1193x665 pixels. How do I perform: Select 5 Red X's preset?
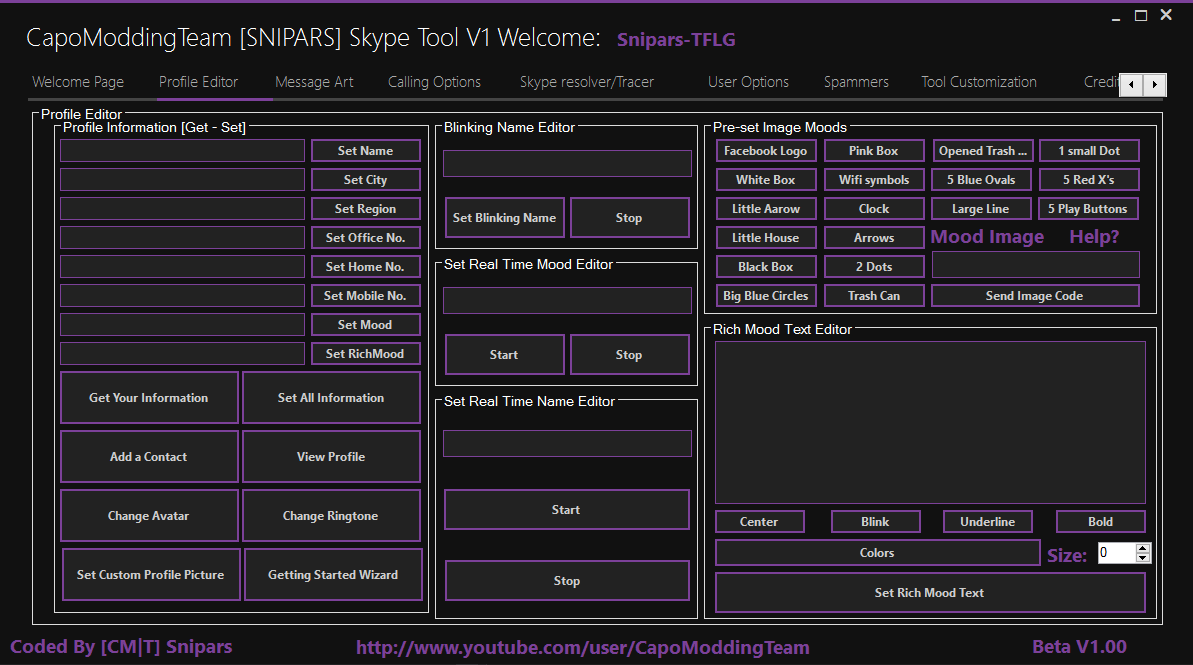[x=1090, y=180]
